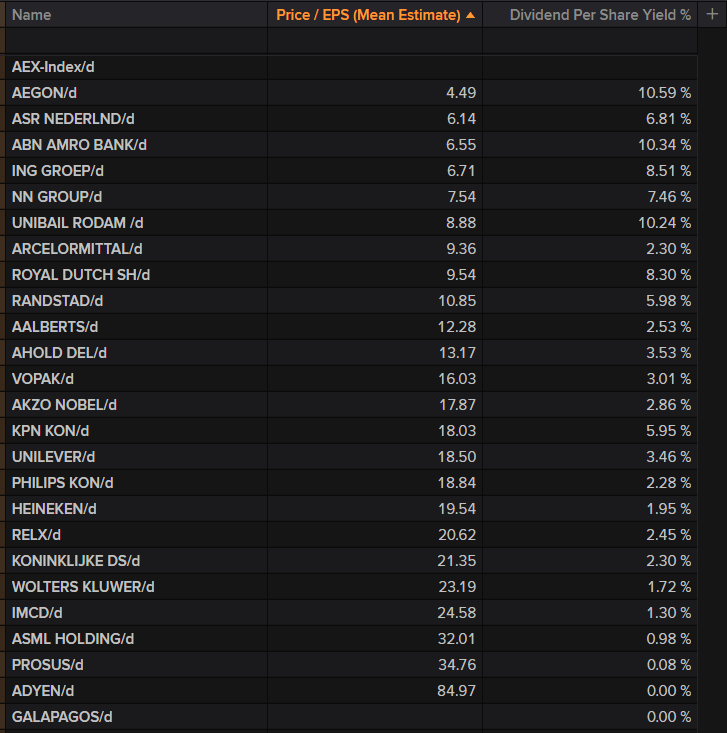The height and width of the screenshot is (733, 727).
Task: Select the AEX-Index/d row name
Action: [53, 67]
